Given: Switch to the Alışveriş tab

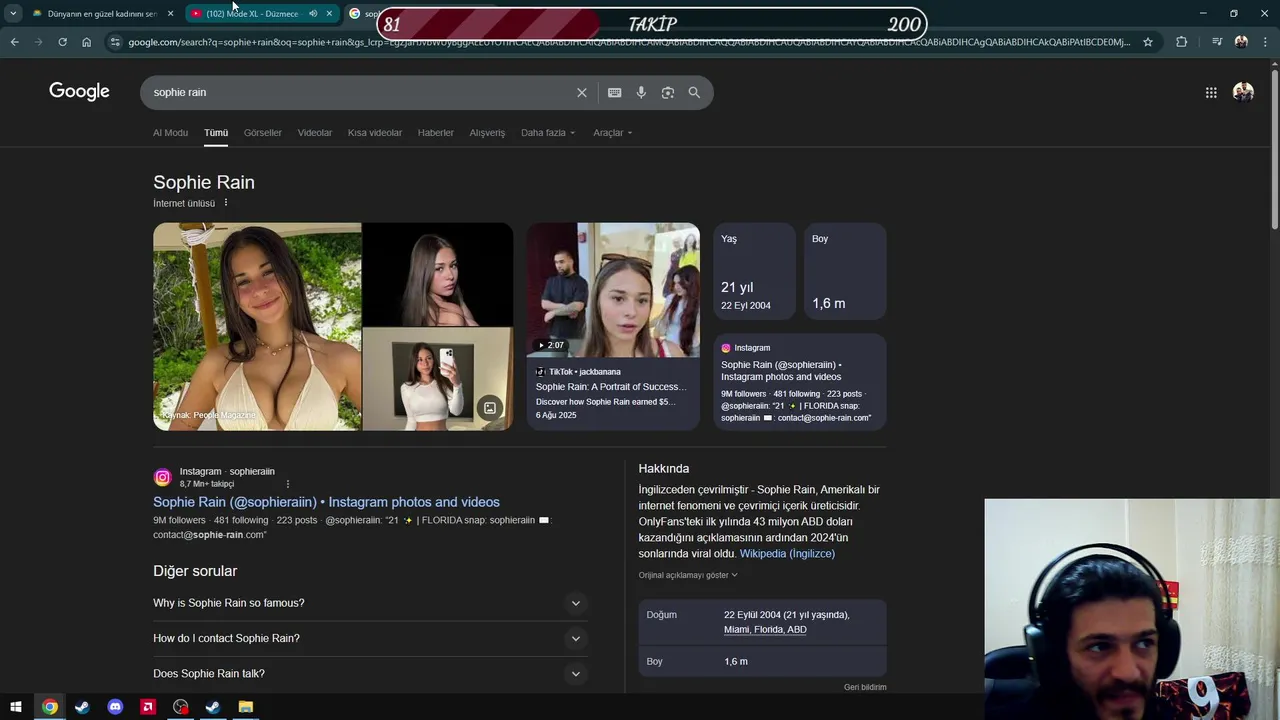Looking at the screenshot, I should (487, 133).
